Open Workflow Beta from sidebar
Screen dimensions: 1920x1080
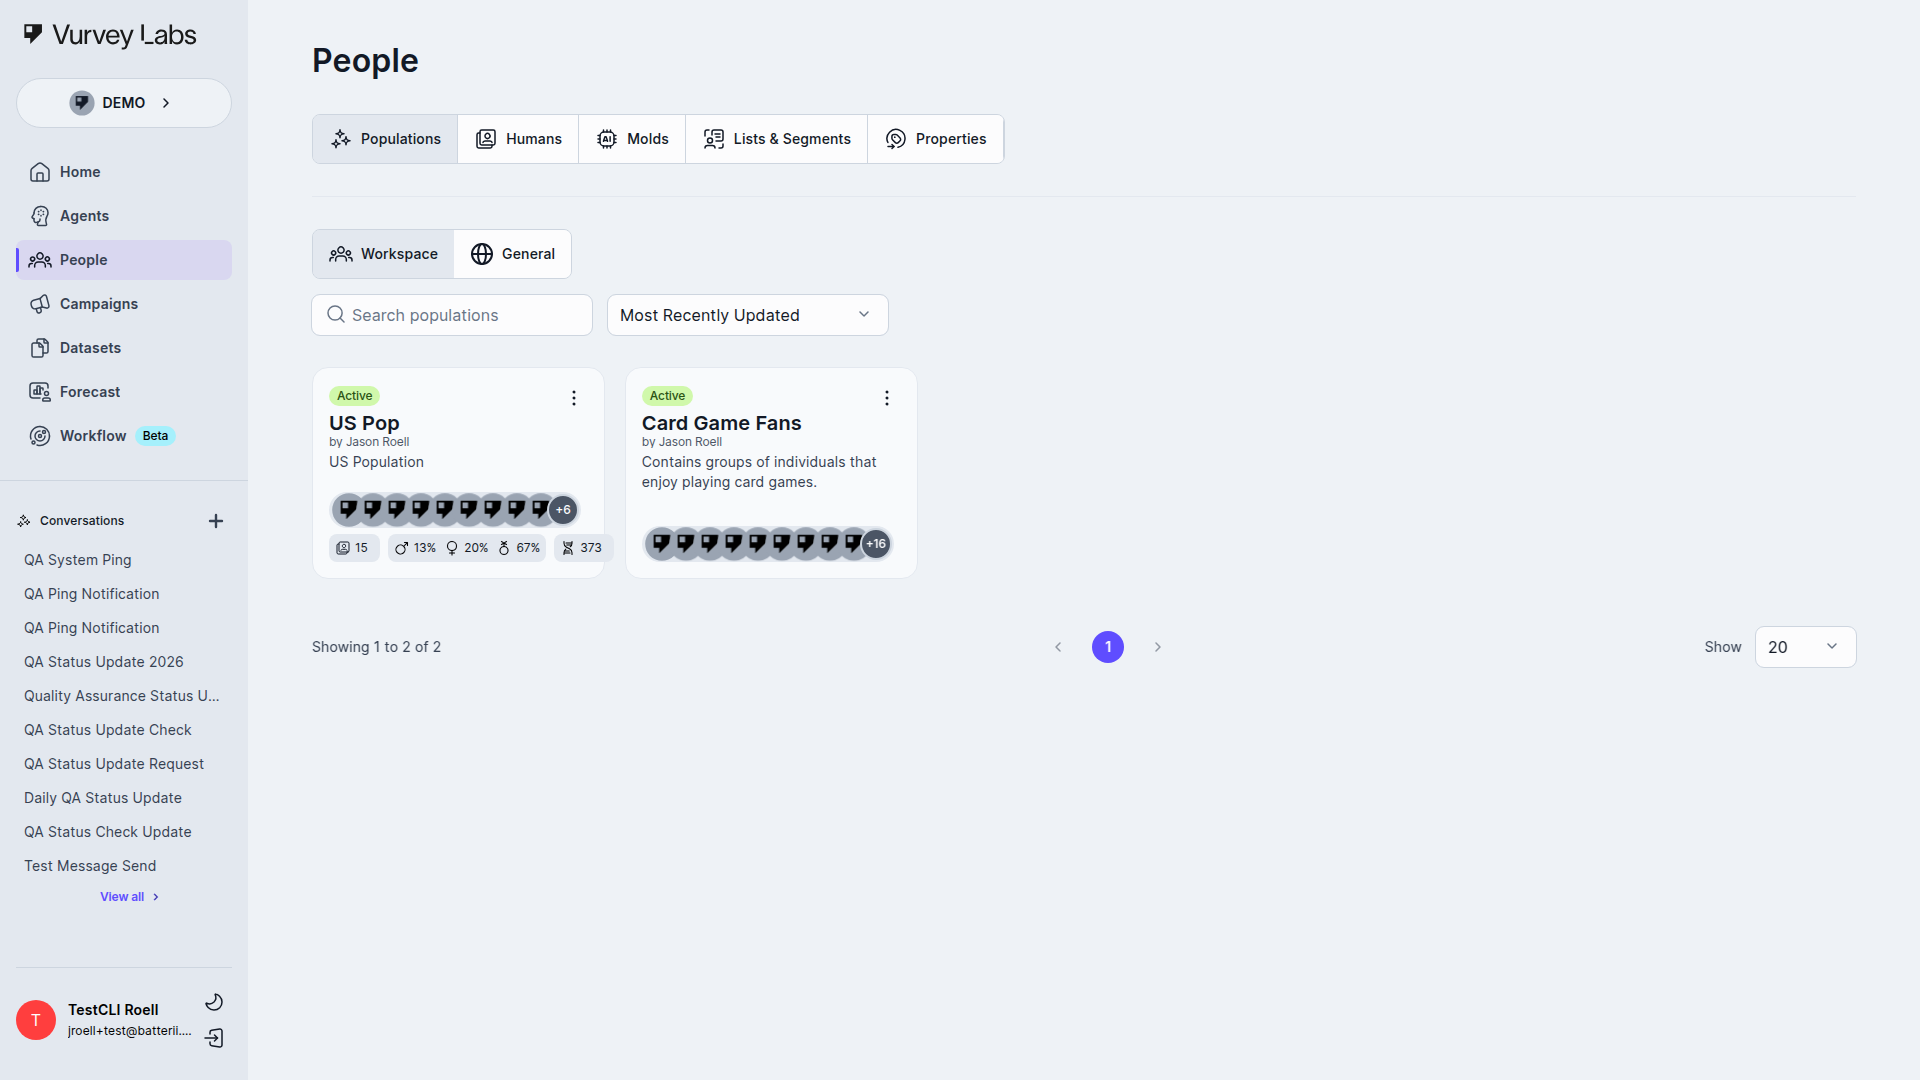[x=93, y=436]
